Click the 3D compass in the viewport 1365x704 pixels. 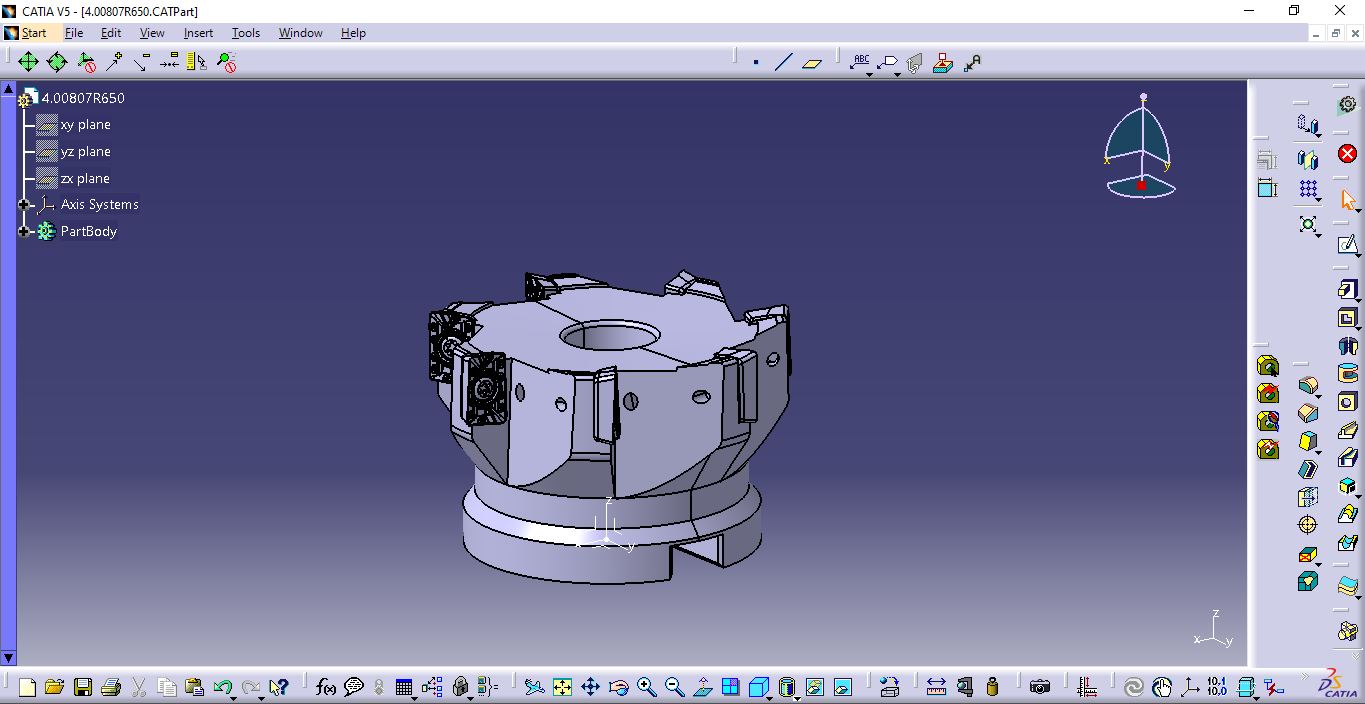(x=1141, y=146)
